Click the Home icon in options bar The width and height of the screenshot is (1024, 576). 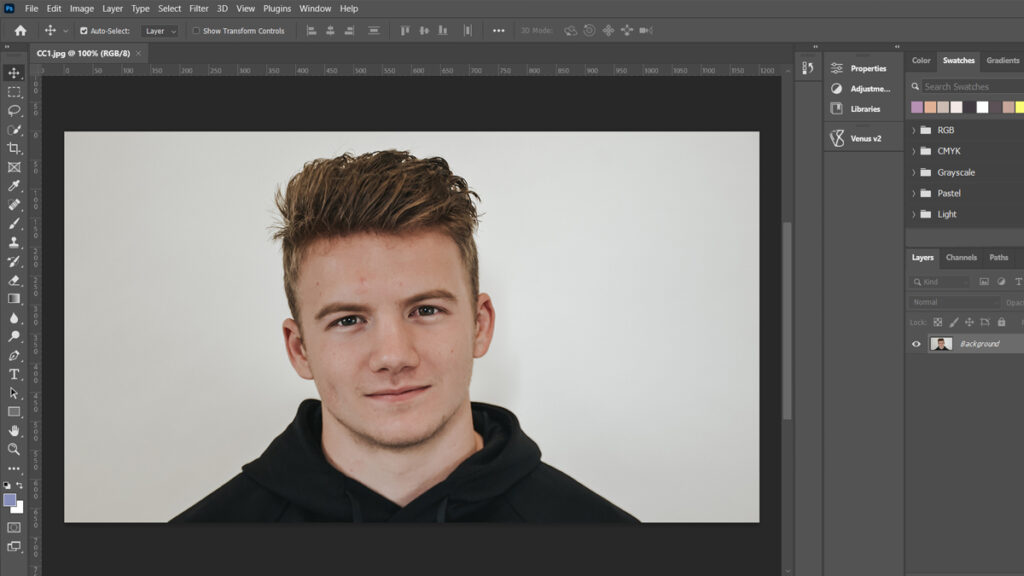[x=20, y=31]
